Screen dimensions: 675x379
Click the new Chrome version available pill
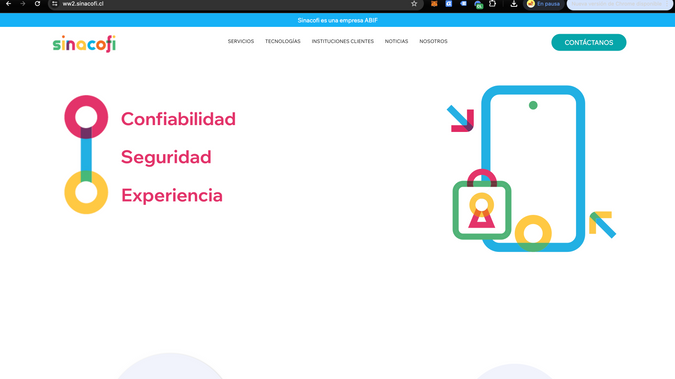tap(620, 4)
